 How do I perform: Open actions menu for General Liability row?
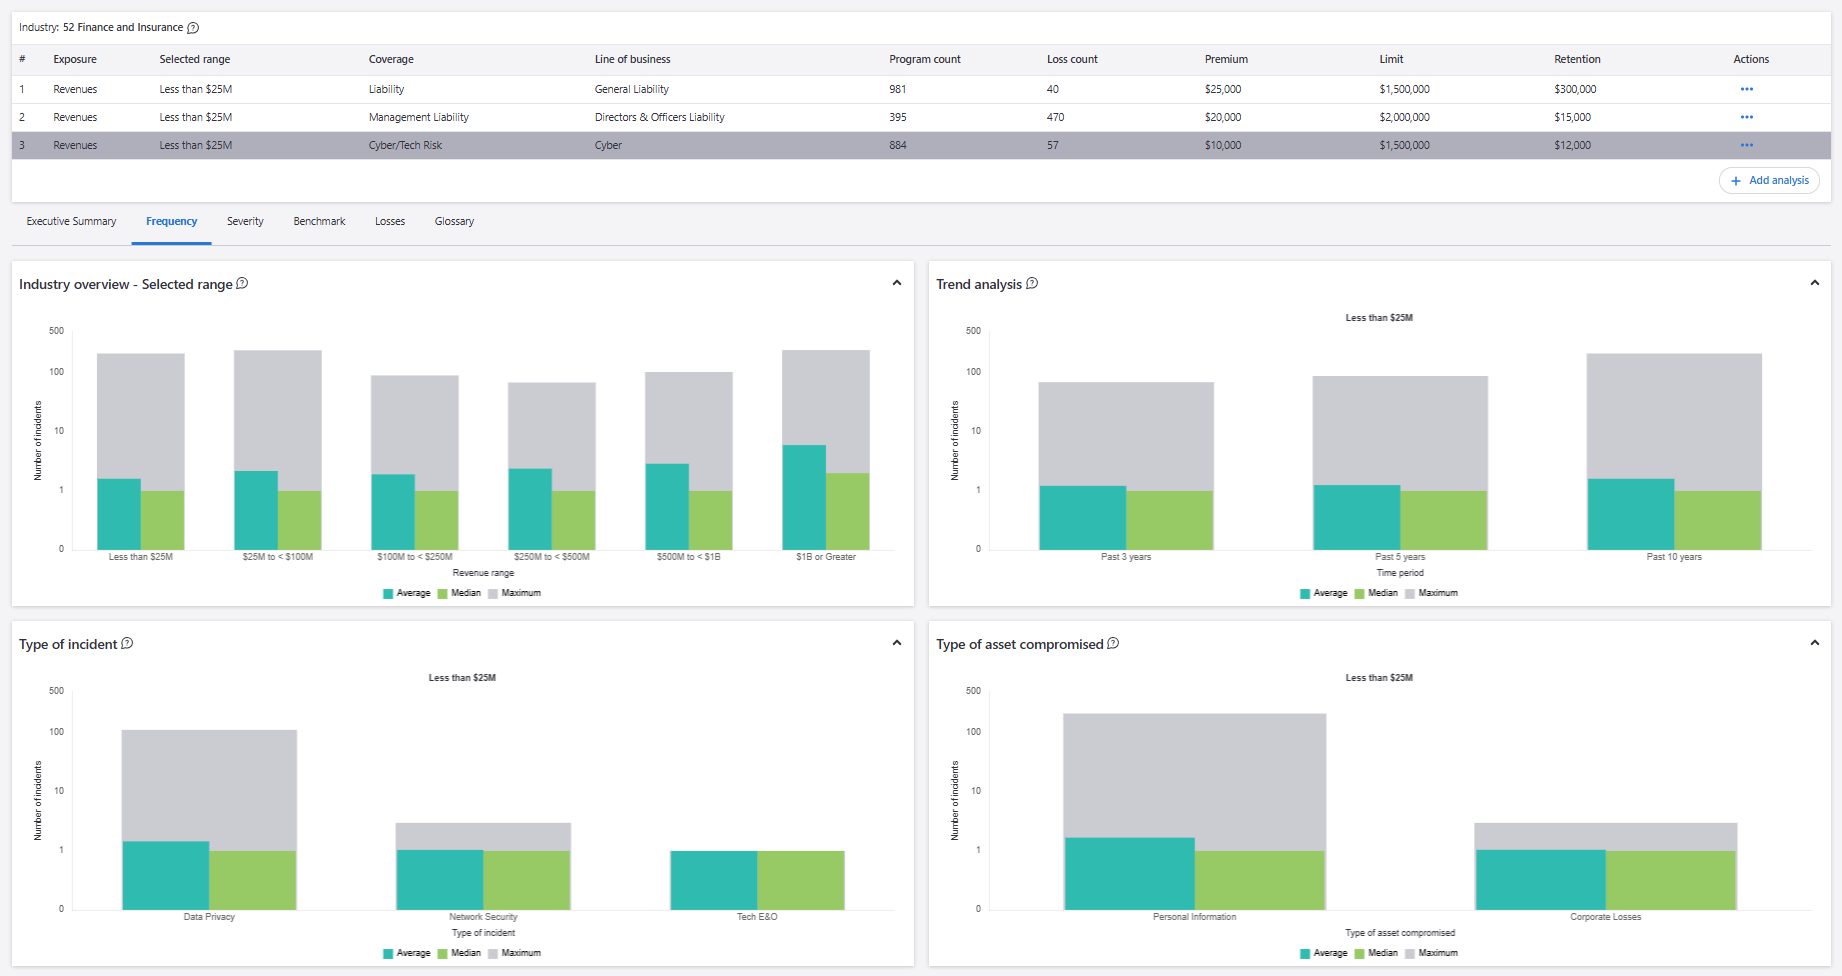coord(1746,89)
